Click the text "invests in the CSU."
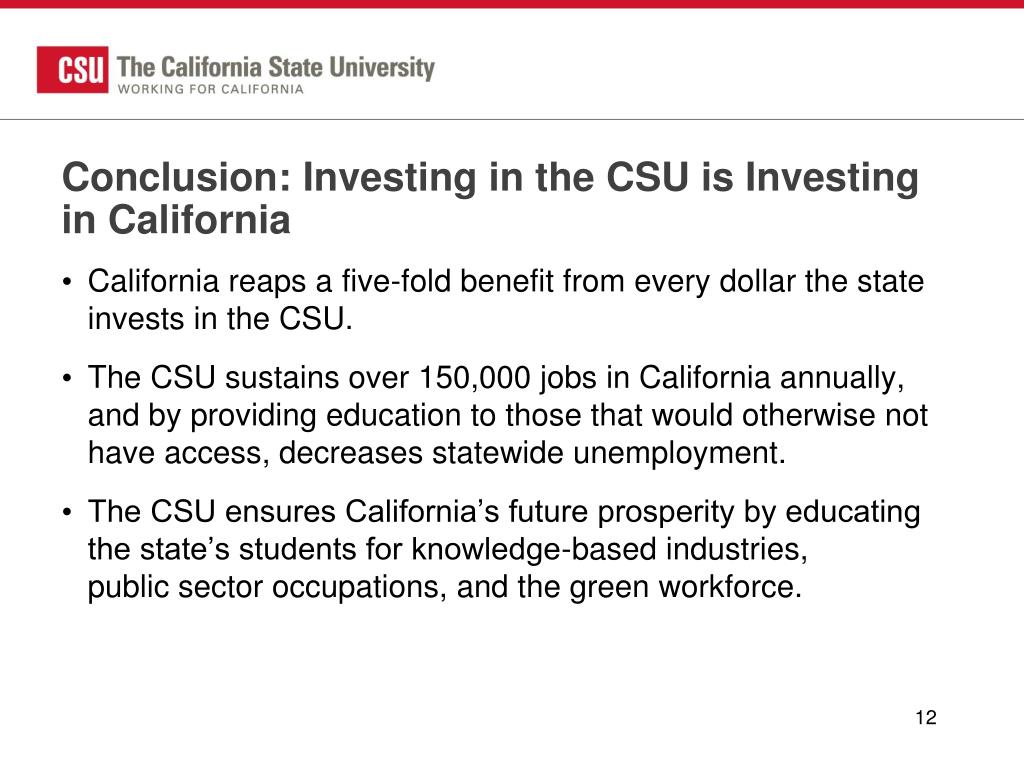The width and height of the screenshot is (1024, 768). point(220,319)
